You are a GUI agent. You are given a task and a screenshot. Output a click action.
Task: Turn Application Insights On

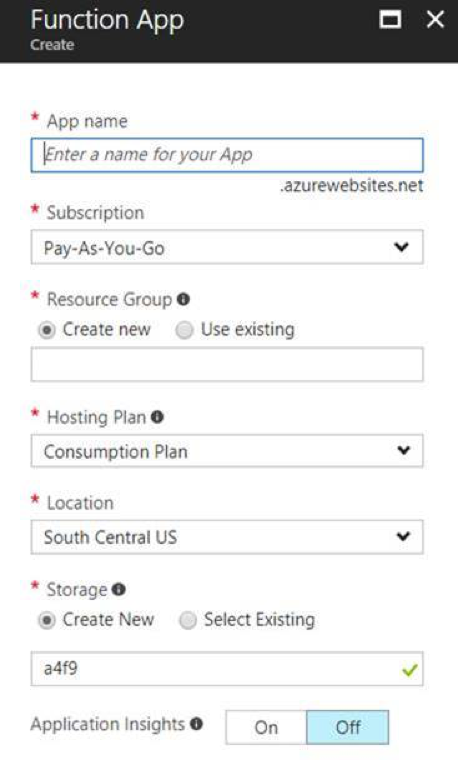[x=266, y=727]
